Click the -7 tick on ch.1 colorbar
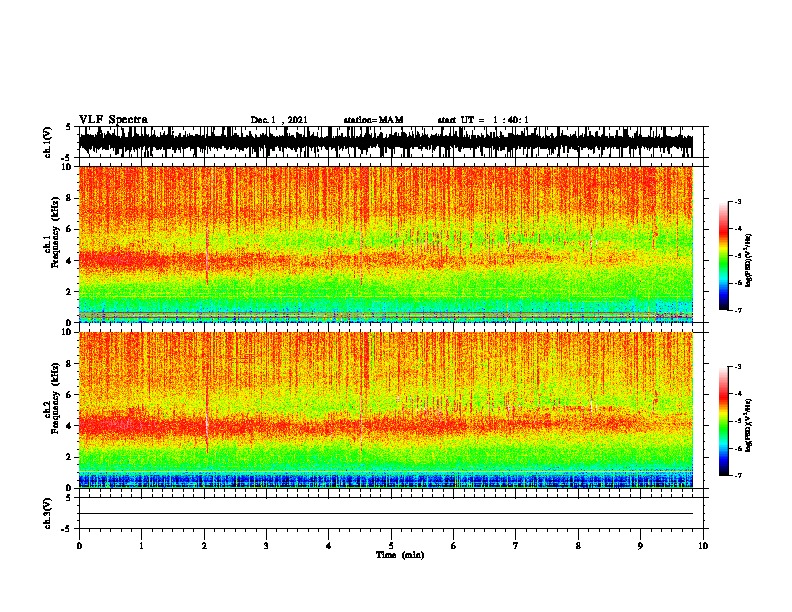Screen dimensions: 792x612 [737, 310]
